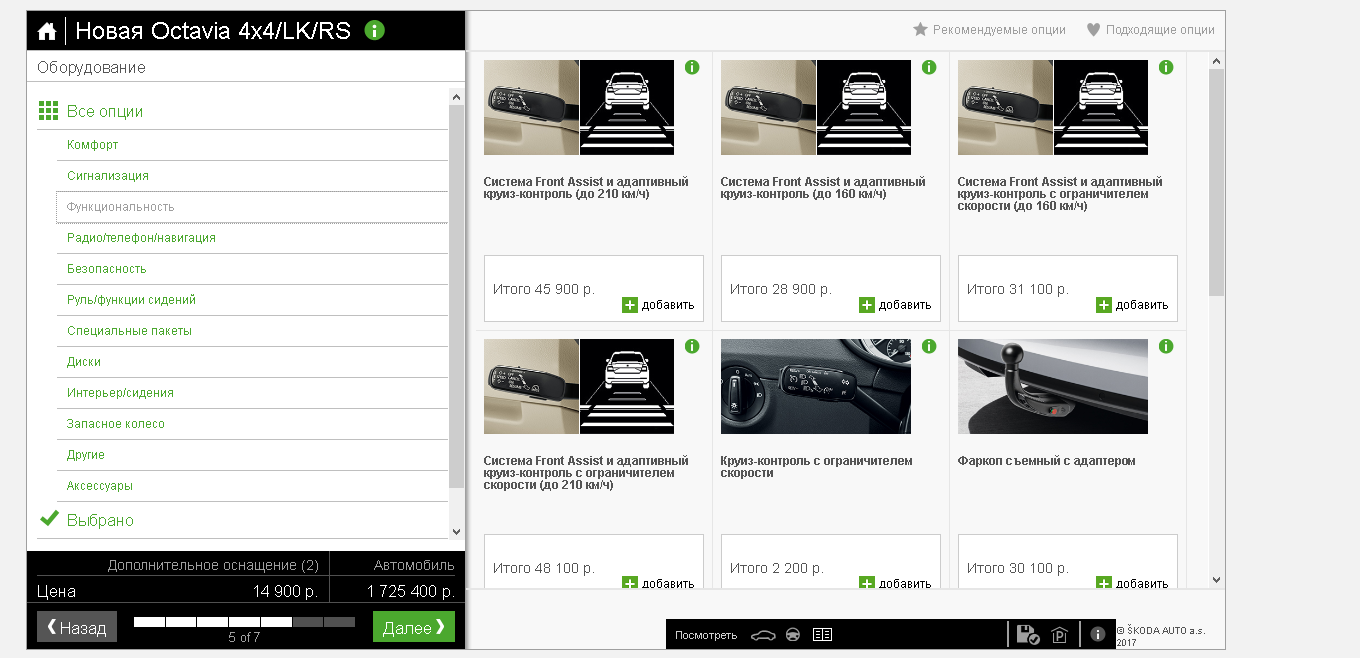The height and width of the screenshot is (658, 1360).
Task: Show info for Фаркоп съемный с адаптером
Action: pyautogui.click(x=1166, y=346)
